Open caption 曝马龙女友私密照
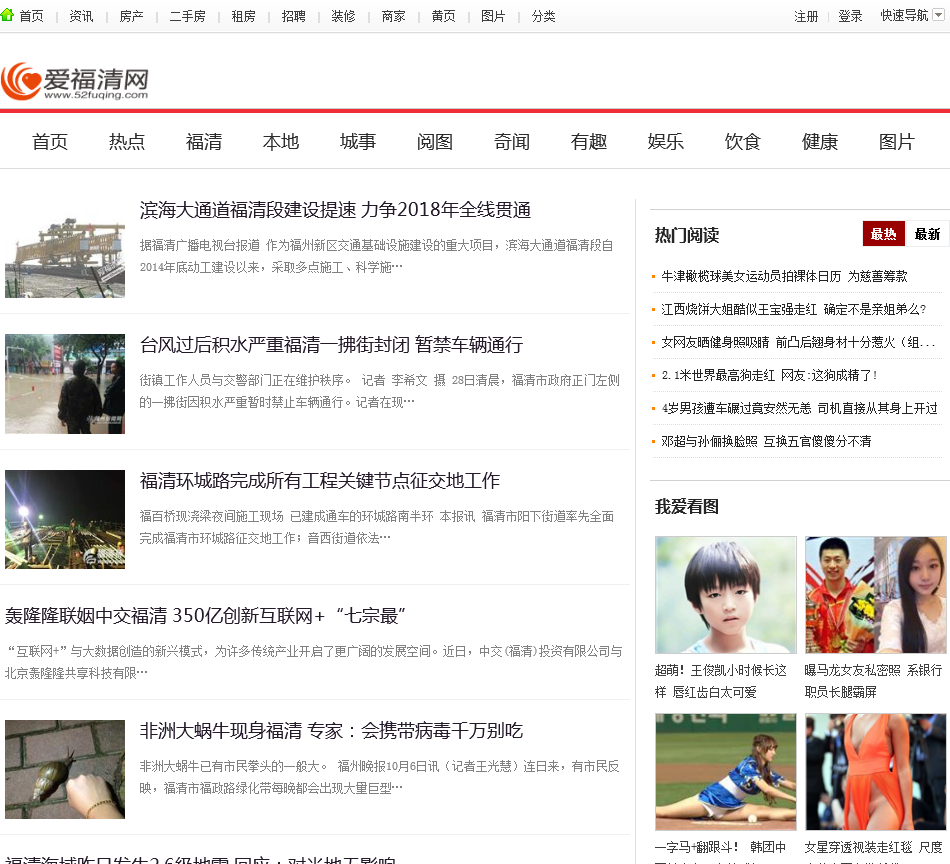 [873, 681]
